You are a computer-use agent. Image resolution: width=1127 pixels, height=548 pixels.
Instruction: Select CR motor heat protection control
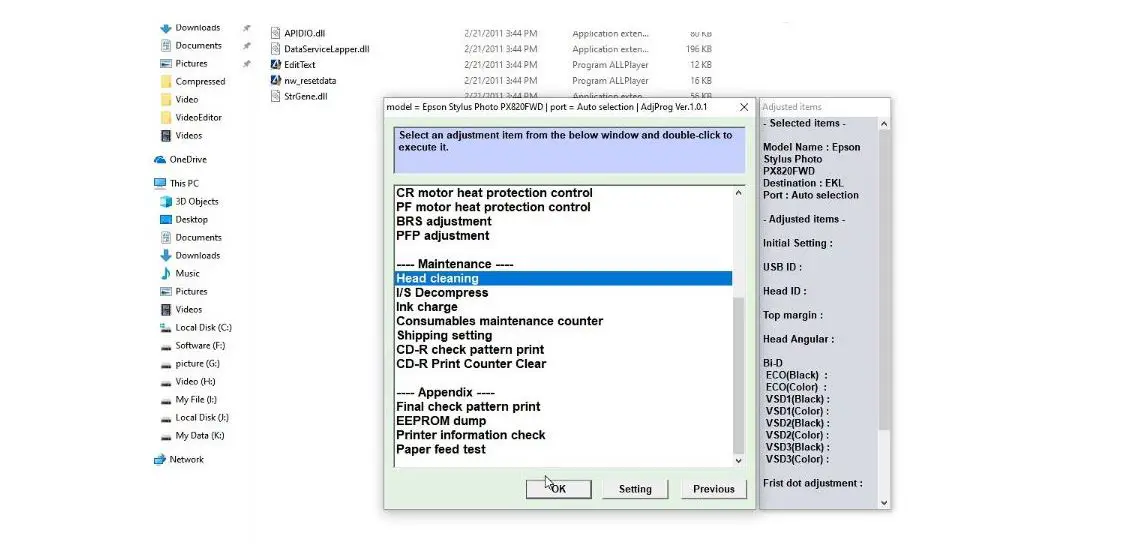494,193
